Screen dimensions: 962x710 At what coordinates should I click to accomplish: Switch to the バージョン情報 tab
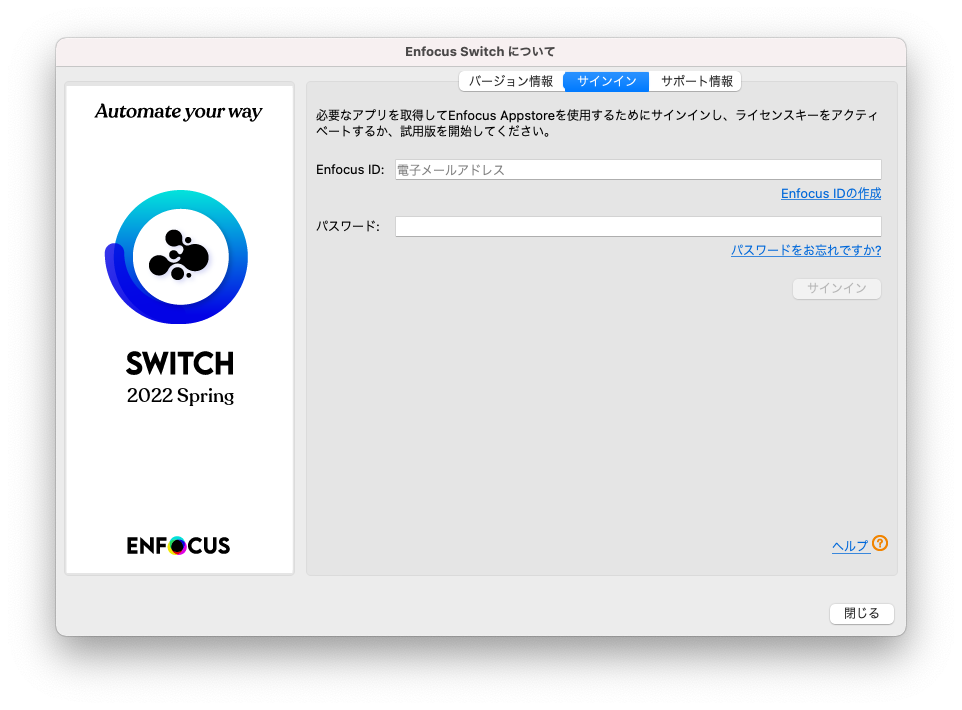pos(511,81)
